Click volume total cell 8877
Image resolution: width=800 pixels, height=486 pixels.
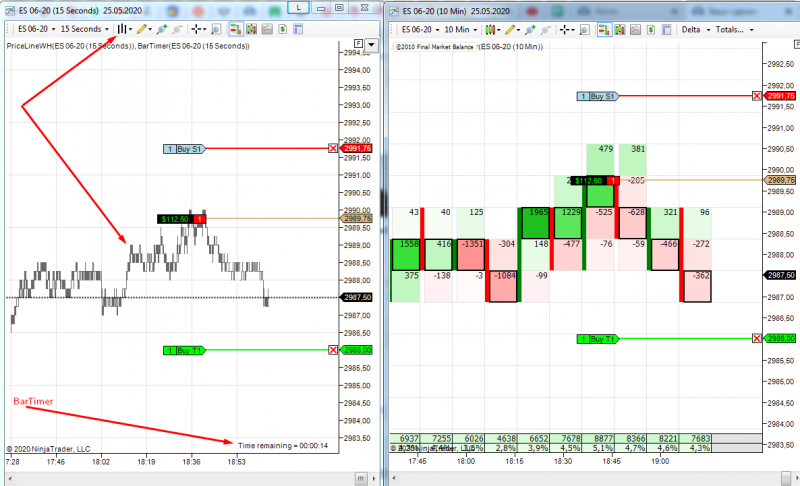(x=602, y=438)
